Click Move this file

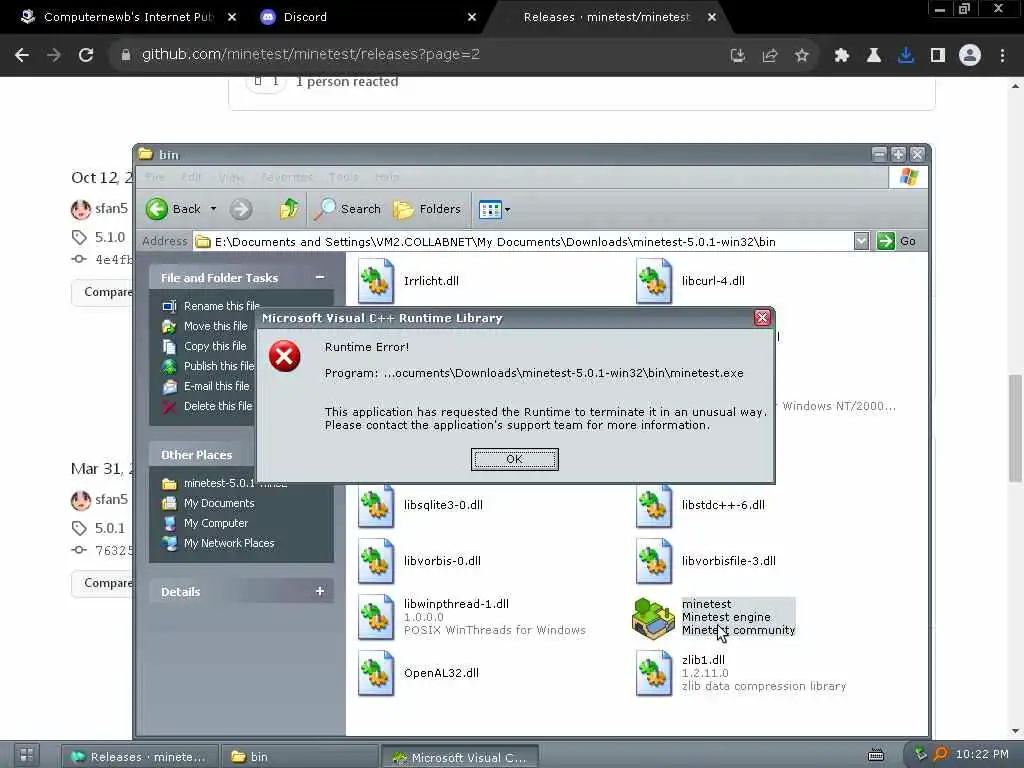216,326
